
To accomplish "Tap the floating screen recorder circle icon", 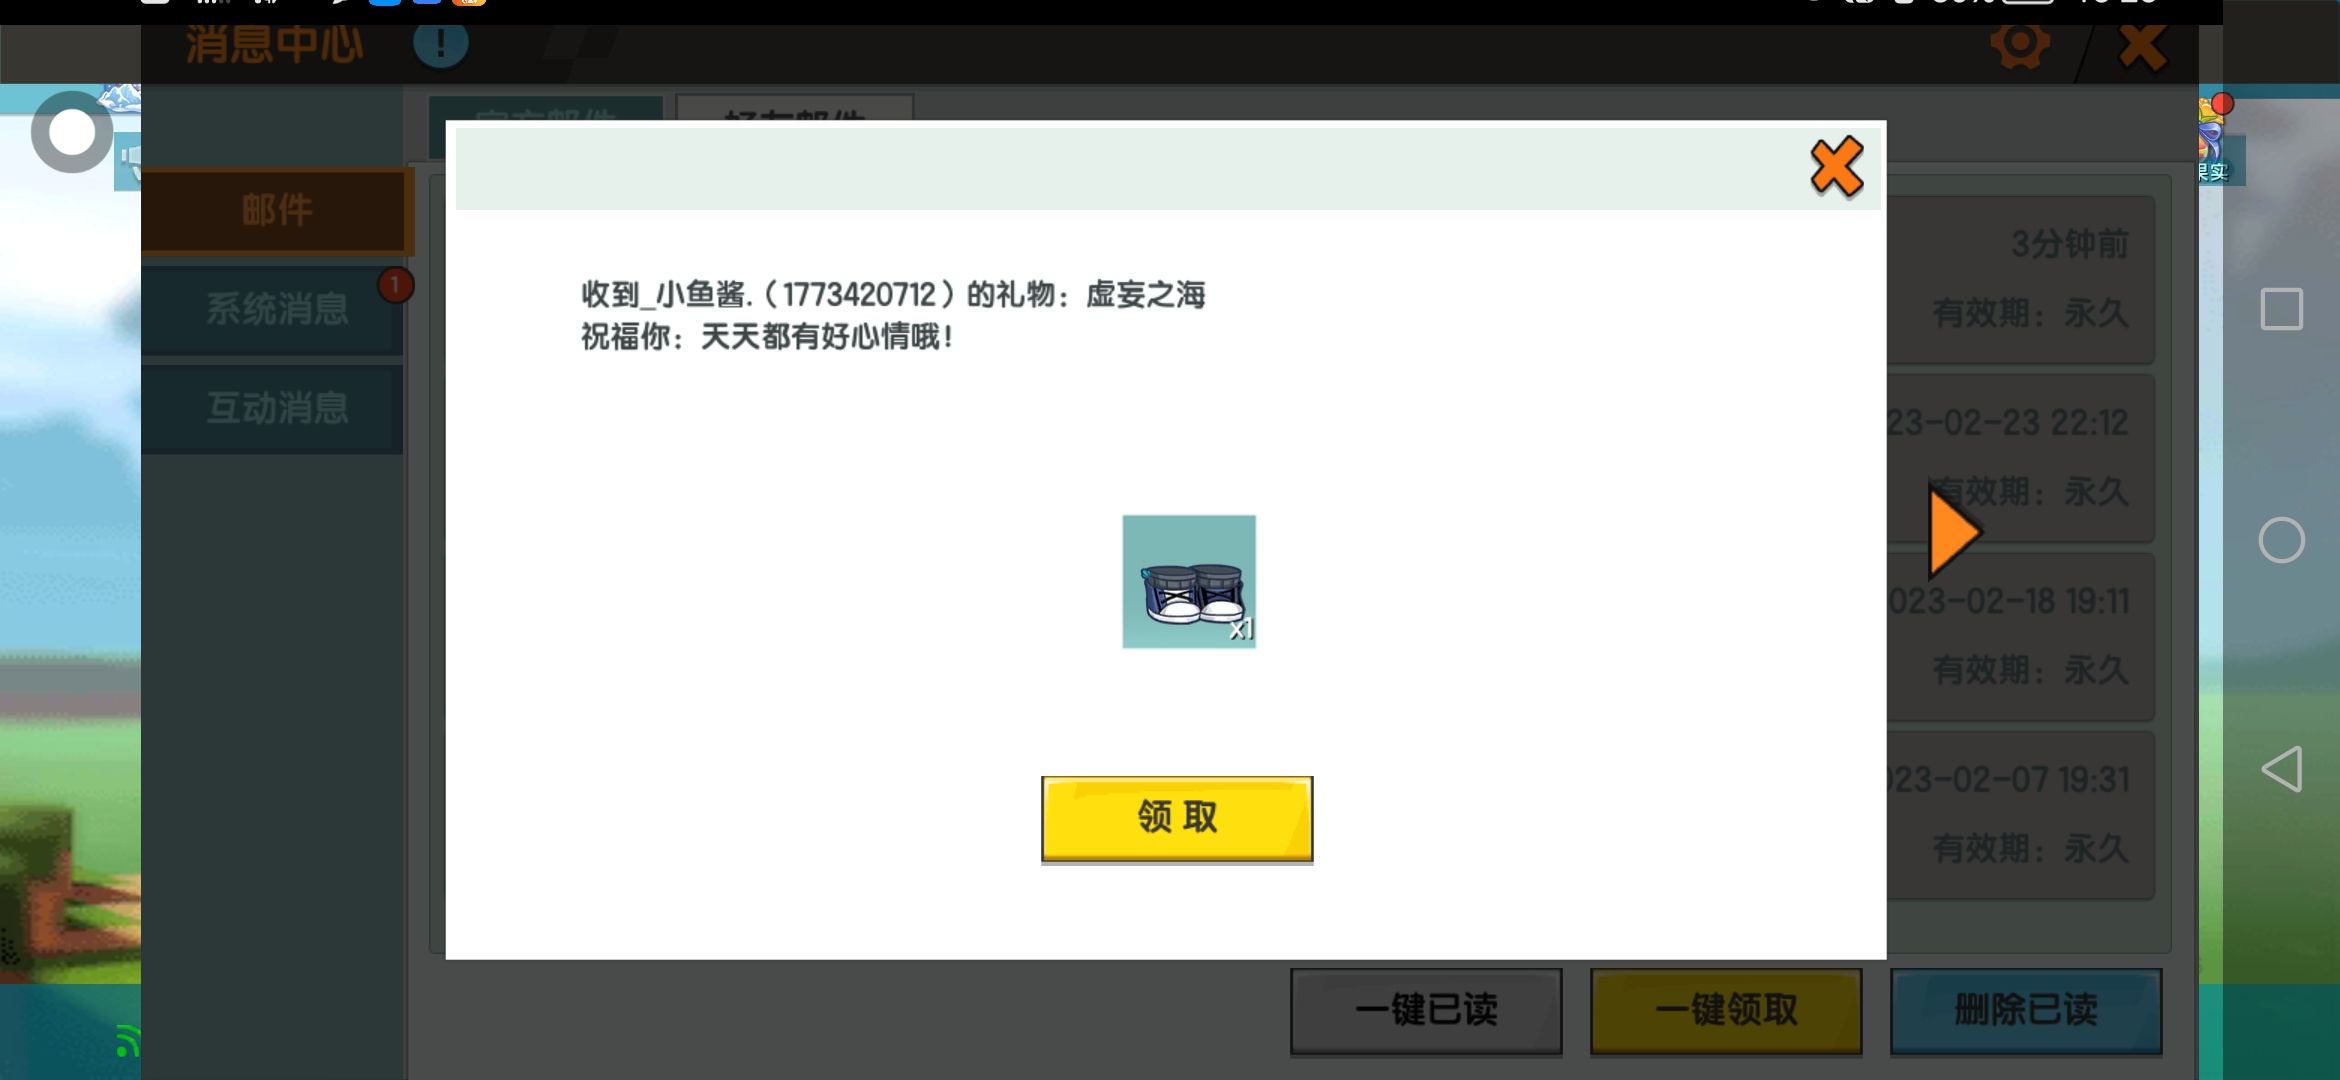I will [x=71, y=132].
